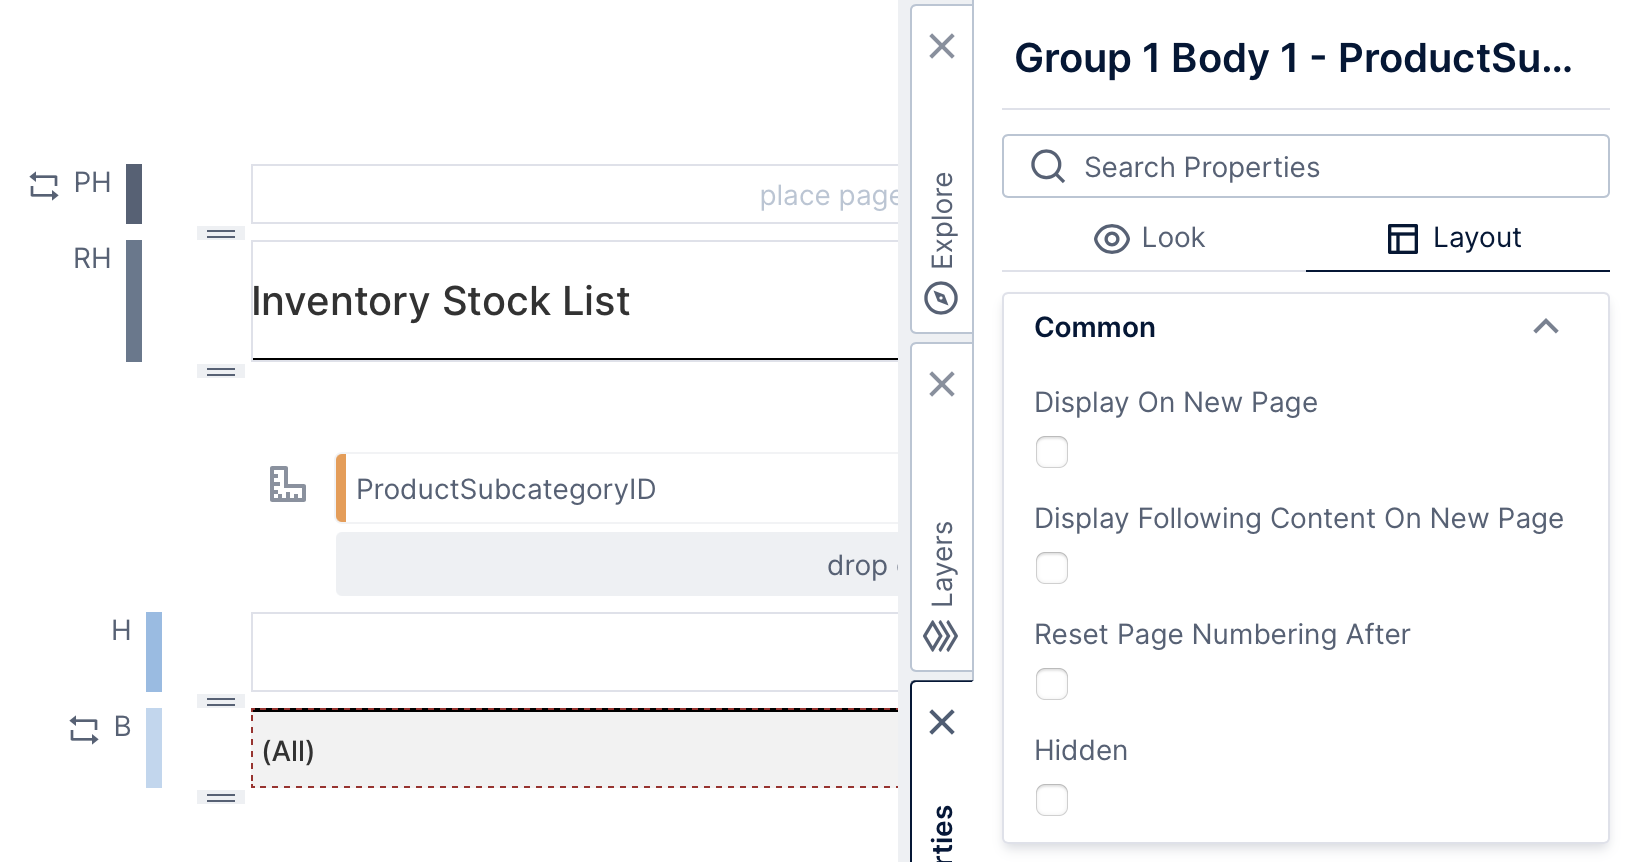
Task: Collapse the Common properties section
Action: tap(1546, 327)
